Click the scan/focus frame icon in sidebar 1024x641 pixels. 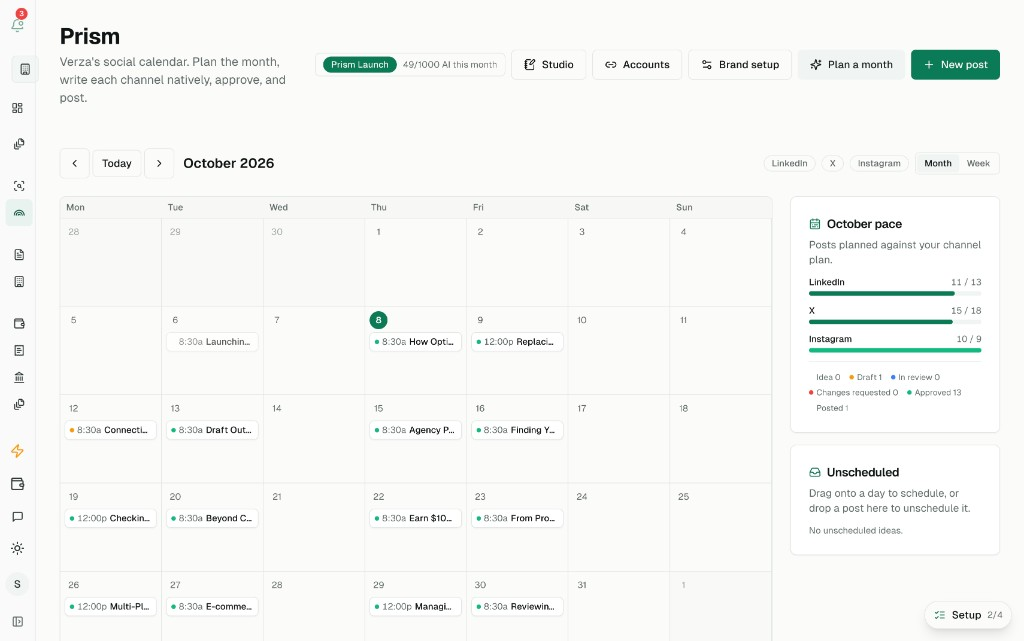19,186
